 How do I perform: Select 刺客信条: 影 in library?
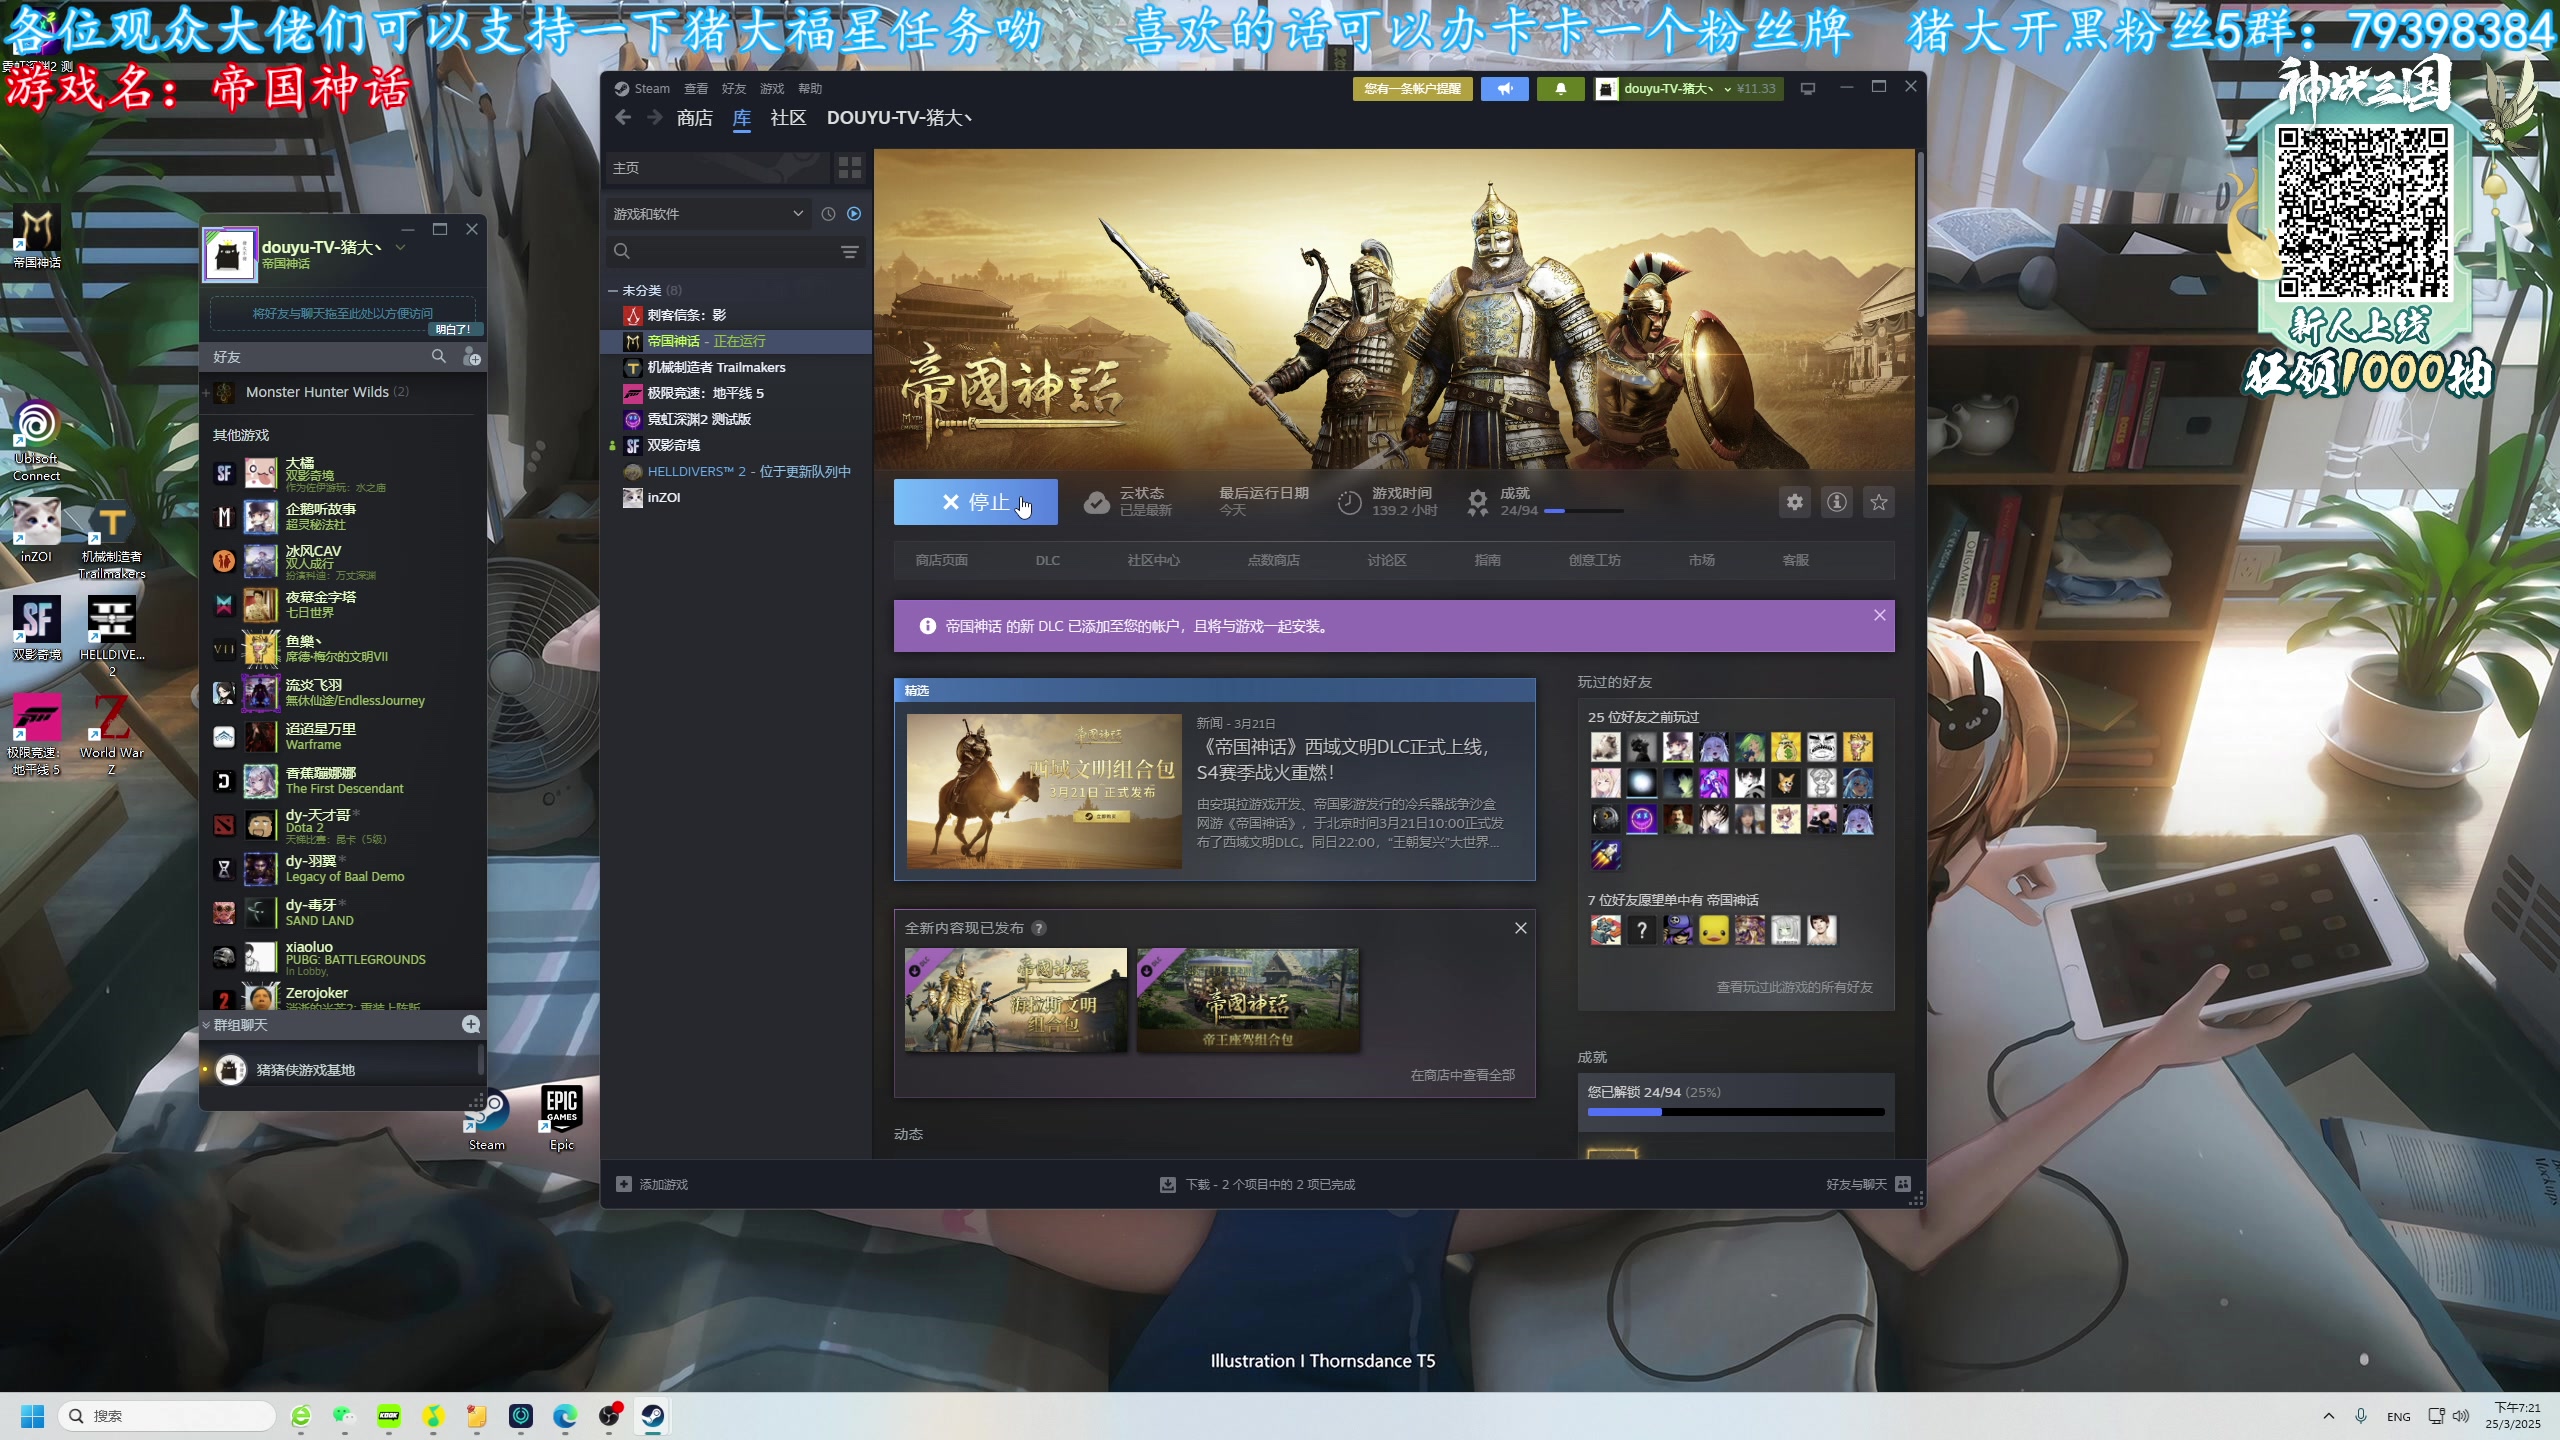pos(736,315)
